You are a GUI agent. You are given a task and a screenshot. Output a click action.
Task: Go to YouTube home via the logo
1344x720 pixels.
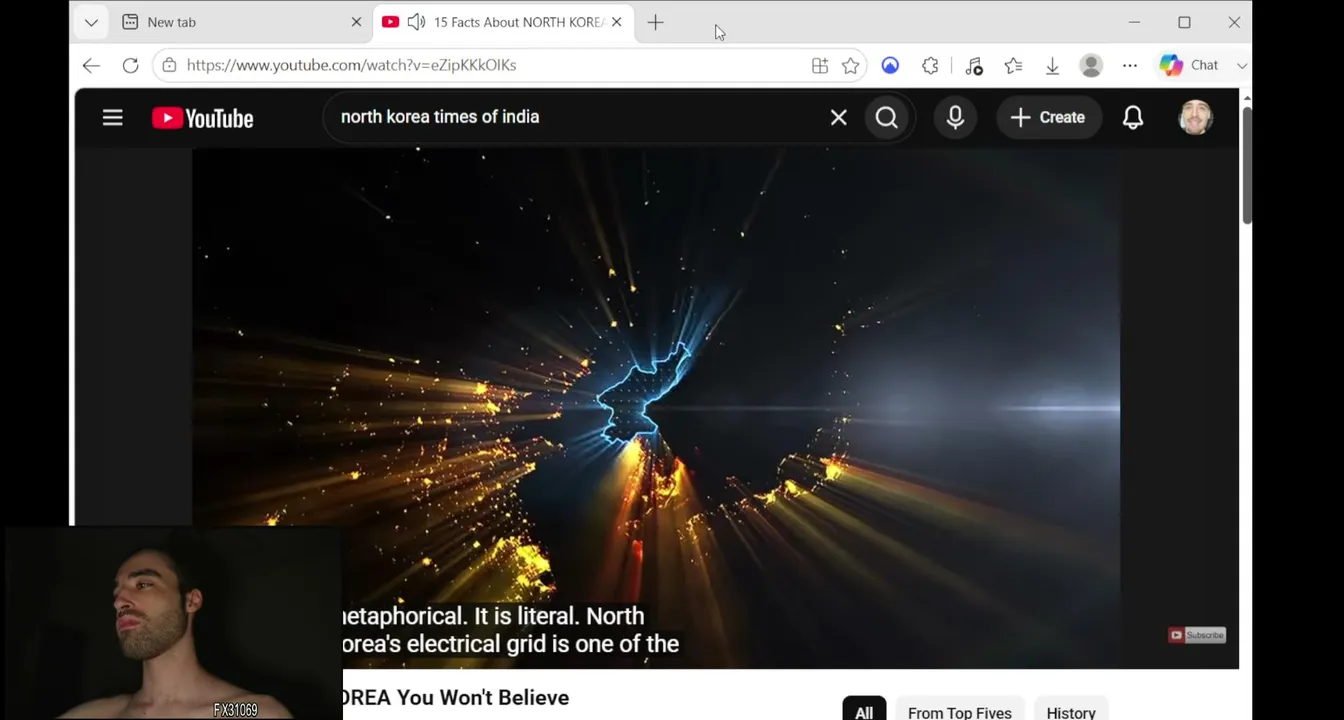(x=203, y=118)
